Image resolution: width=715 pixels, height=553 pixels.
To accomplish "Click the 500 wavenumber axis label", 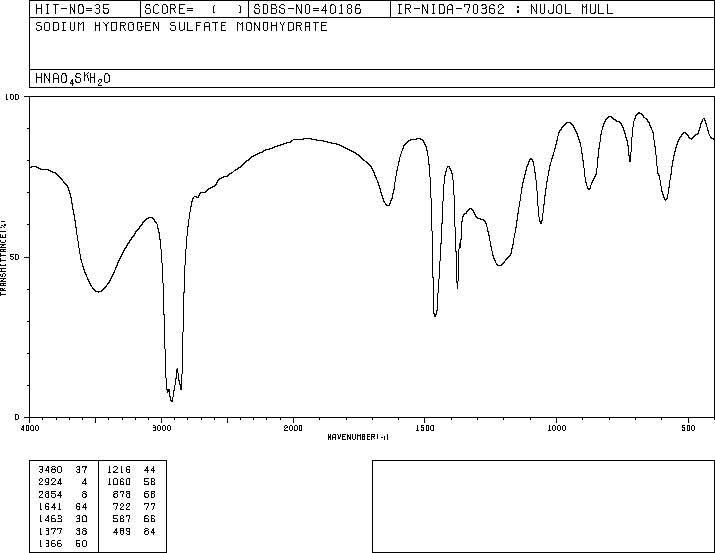I will (x=688, y=428).
